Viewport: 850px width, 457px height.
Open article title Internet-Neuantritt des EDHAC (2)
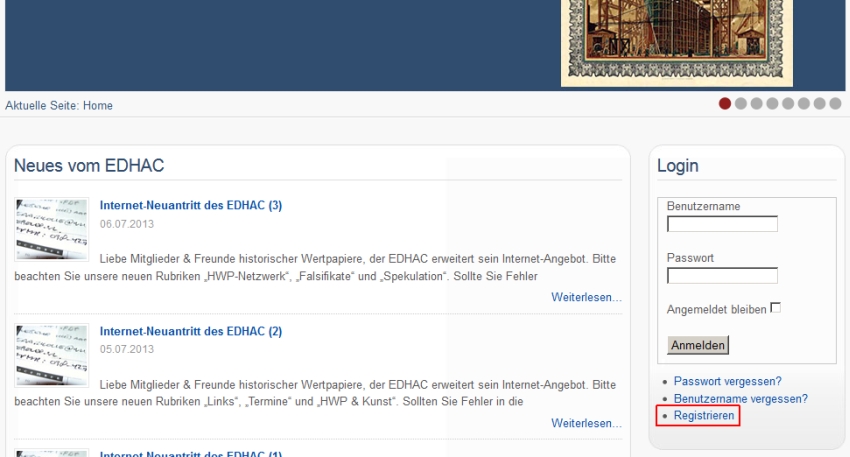191,331
